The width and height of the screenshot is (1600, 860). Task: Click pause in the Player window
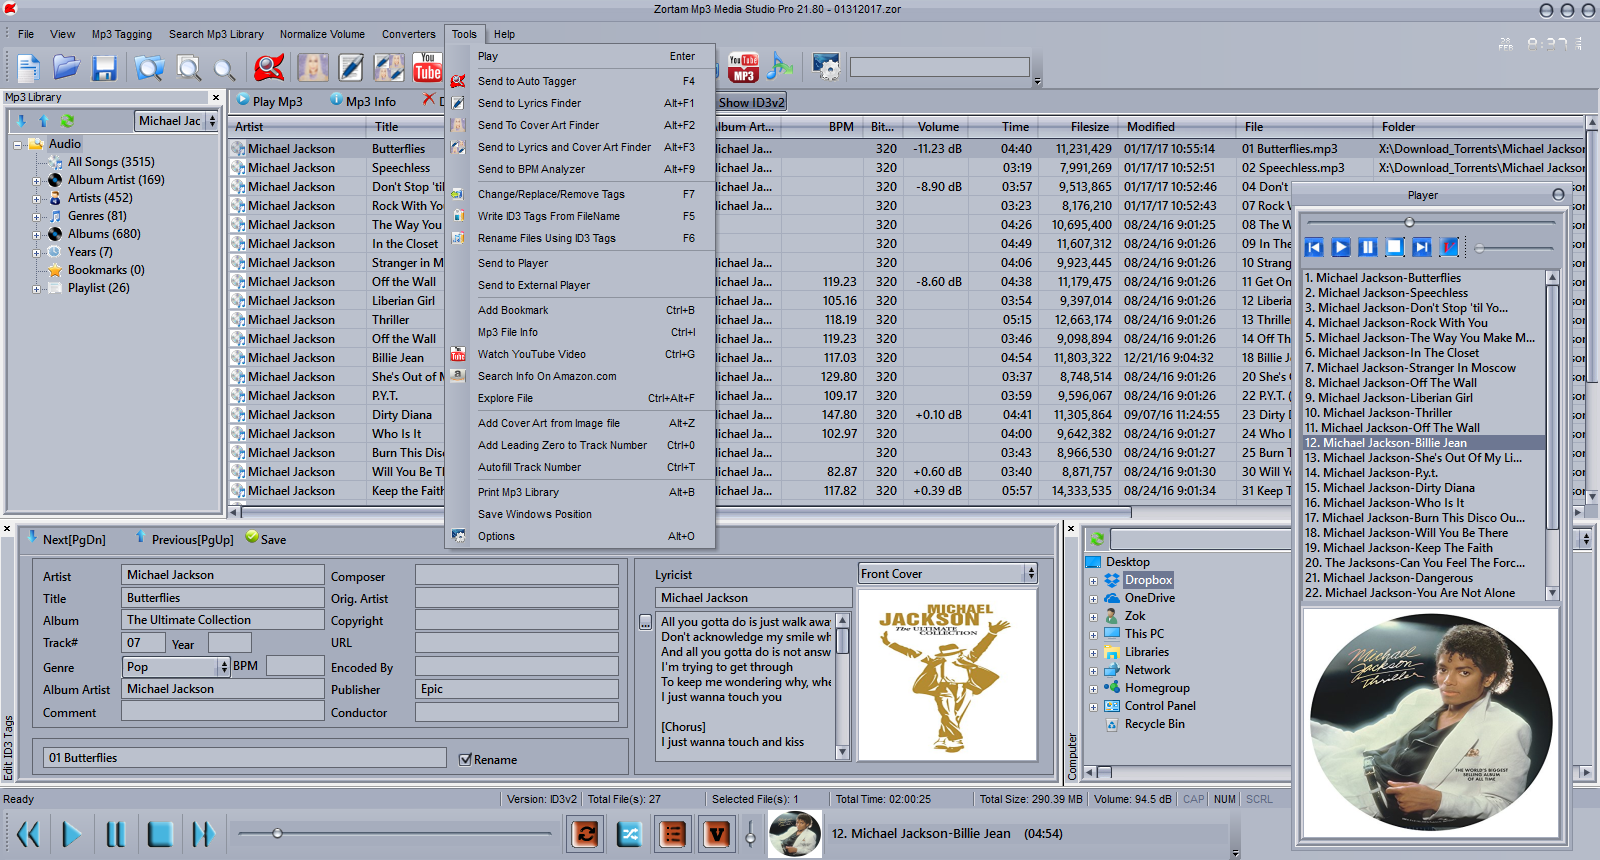[x=1368, y=247]
